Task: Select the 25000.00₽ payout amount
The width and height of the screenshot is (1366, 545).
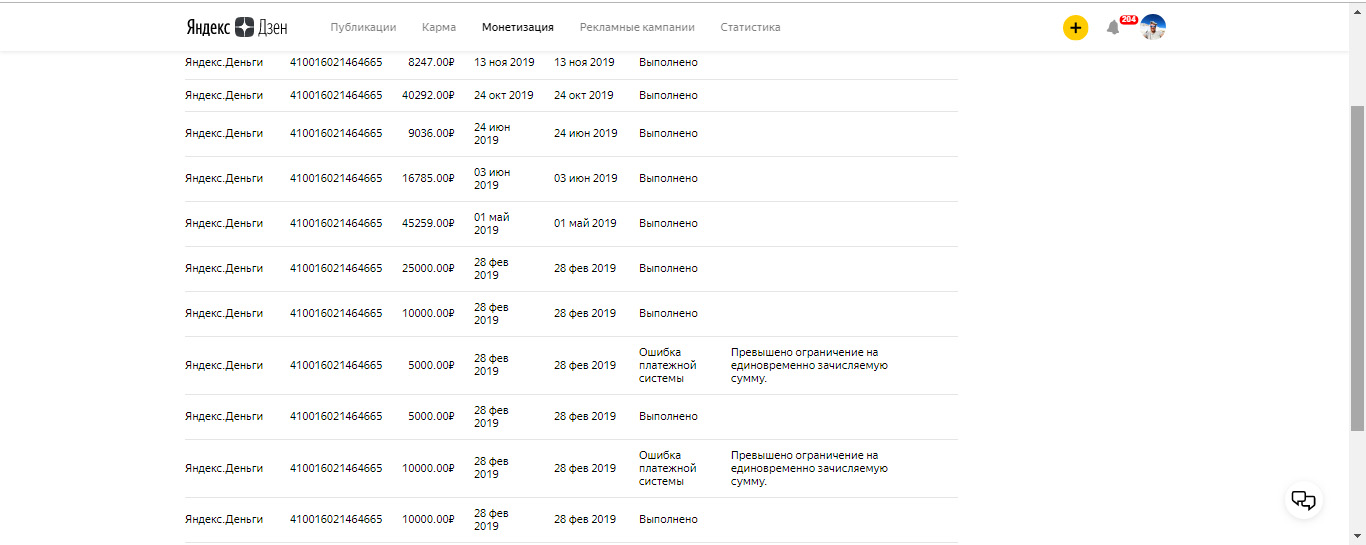Action: click(428, 268)
